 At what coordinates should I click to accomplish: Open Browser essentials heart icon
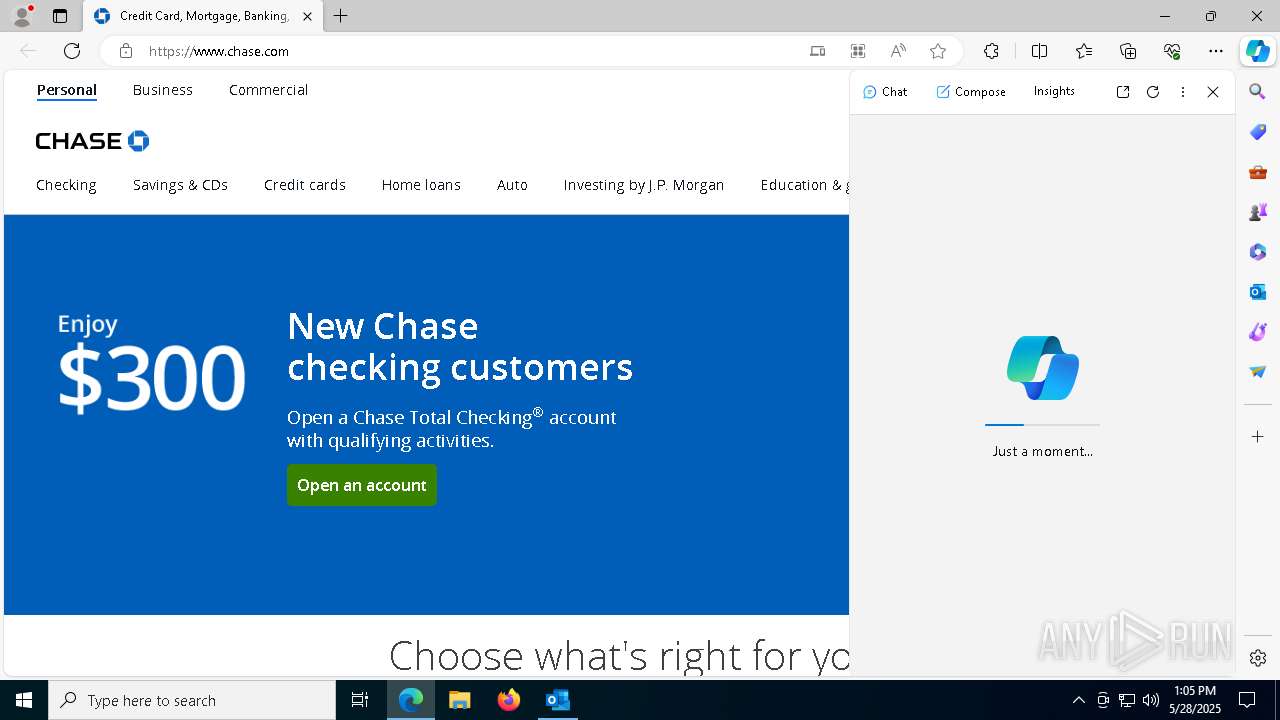[x=1172, y=51]
